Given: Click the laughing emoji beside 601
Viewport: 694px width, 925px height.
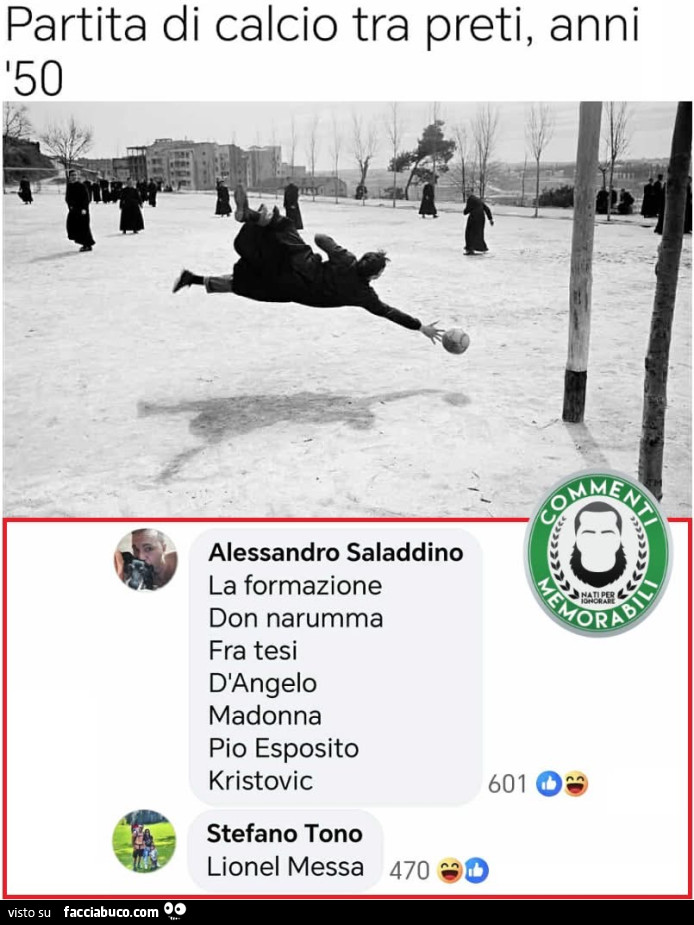Looking at the screenshot, I should pyautogui.click(x=575, y=784).
